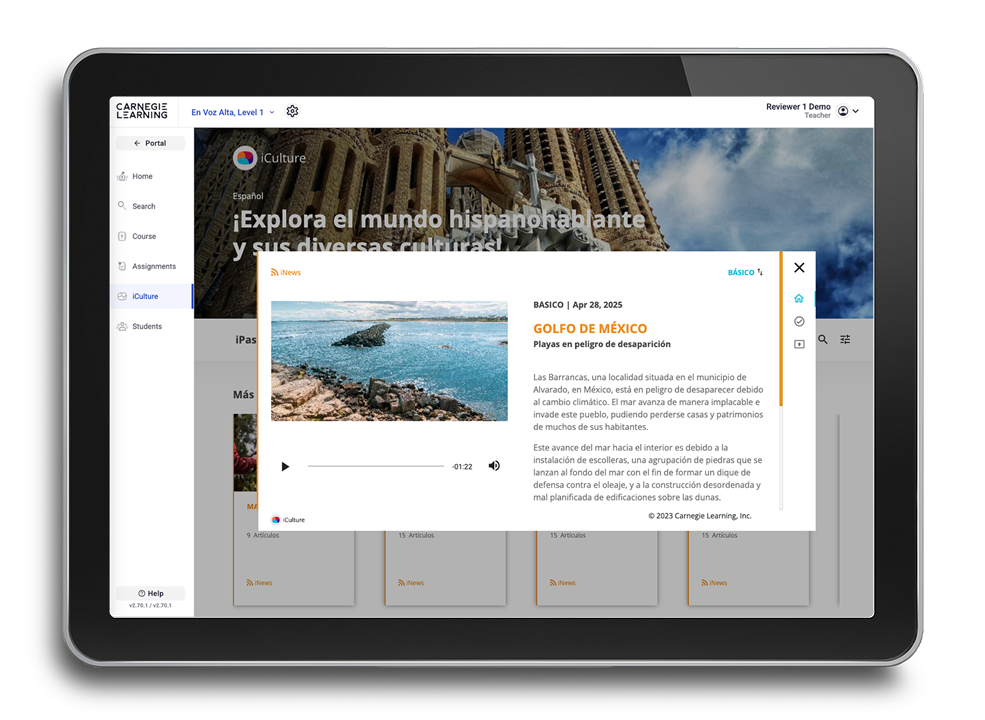Viewport: 985px width, 720px height.
Task: Expand the En Voz Alta, Level 1 course dropdown
Action: (x=232, y=112)
